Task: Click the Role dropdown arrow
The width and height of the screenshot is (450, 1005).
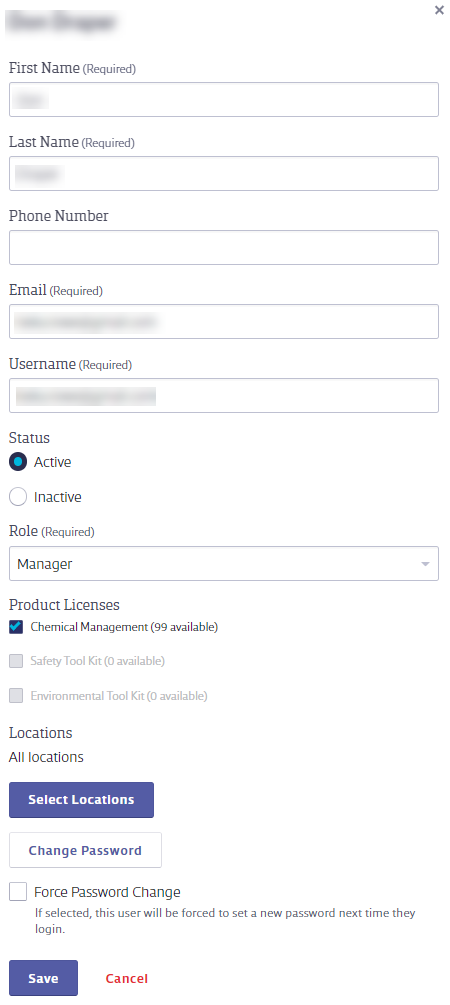Action: pos(425,564)
